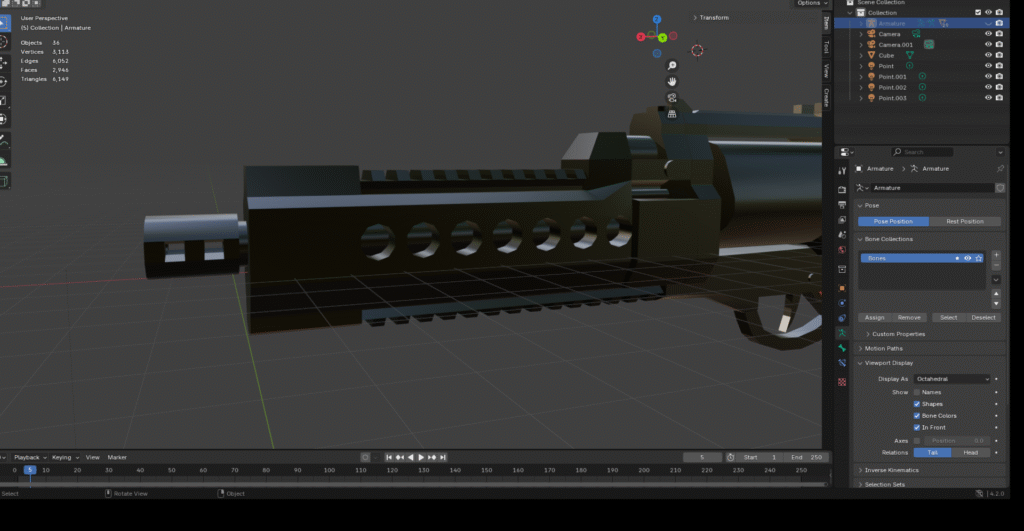Image resolution: width=1024 pixels, height=531 pixels.
Task: Open the Display As Octahedral dropdown
Action: [x=951, y=379]
